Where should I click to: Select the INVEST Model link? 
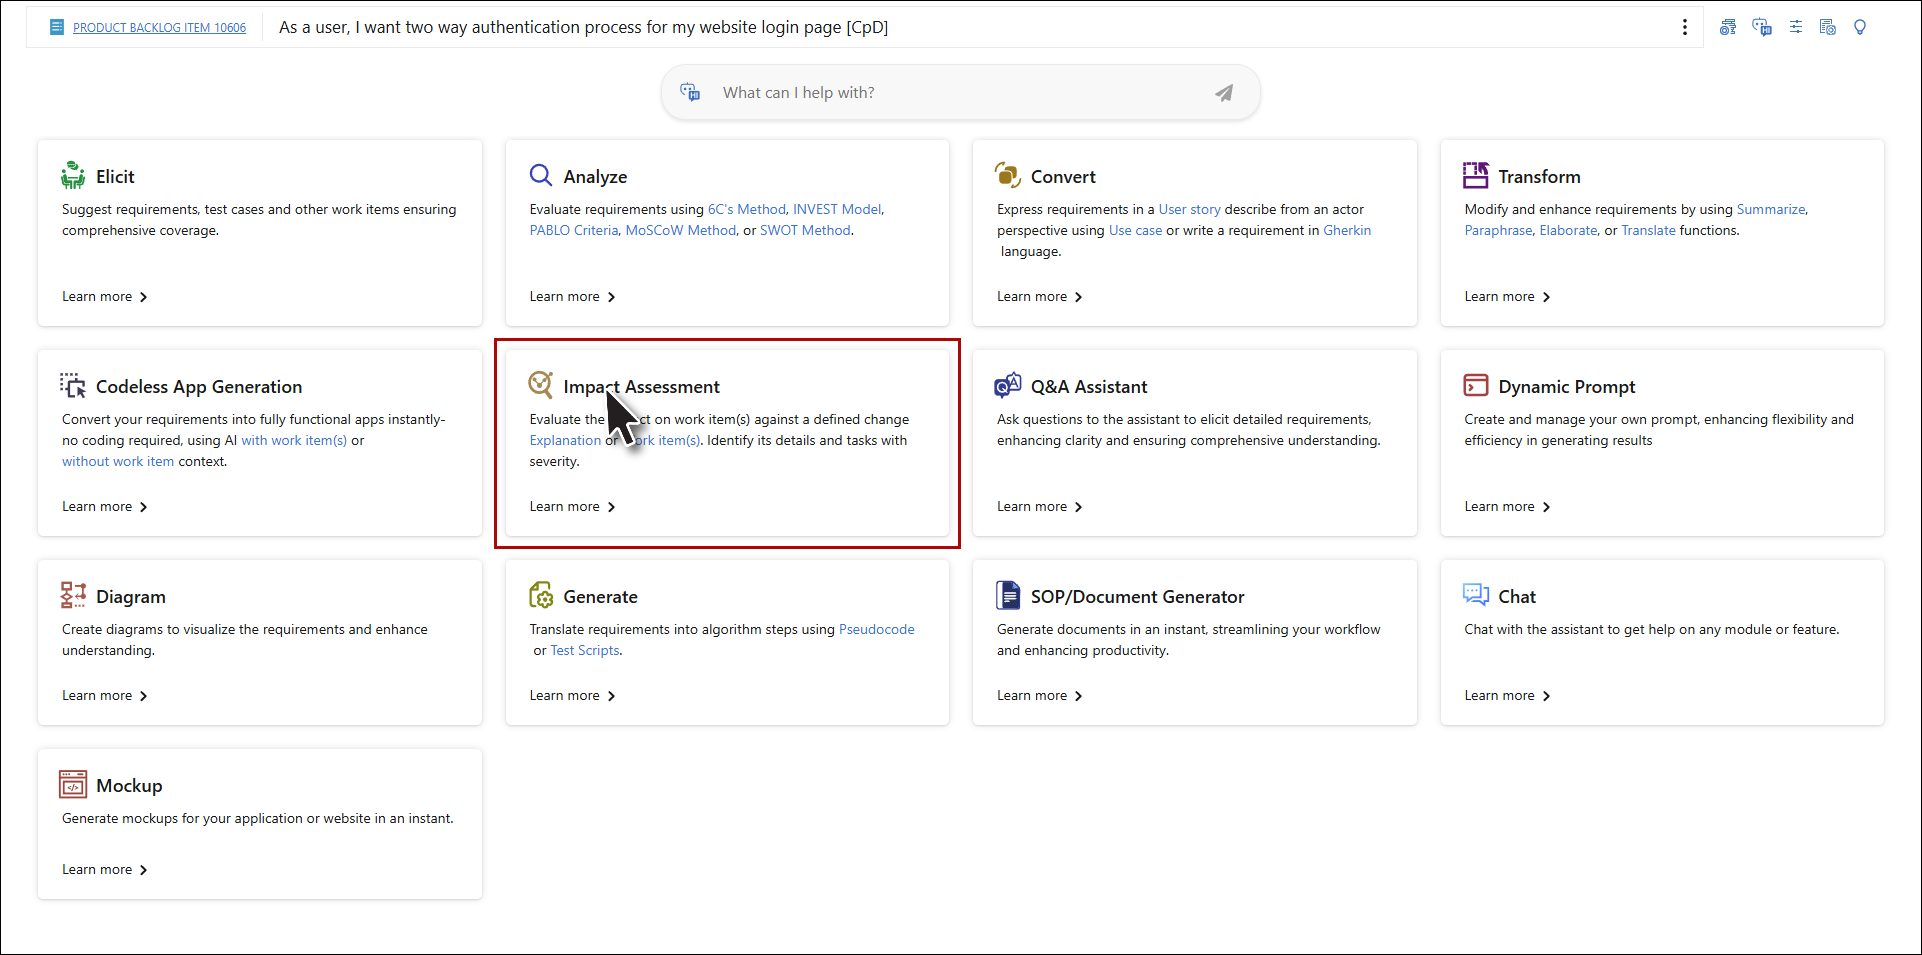coord(837,209)
